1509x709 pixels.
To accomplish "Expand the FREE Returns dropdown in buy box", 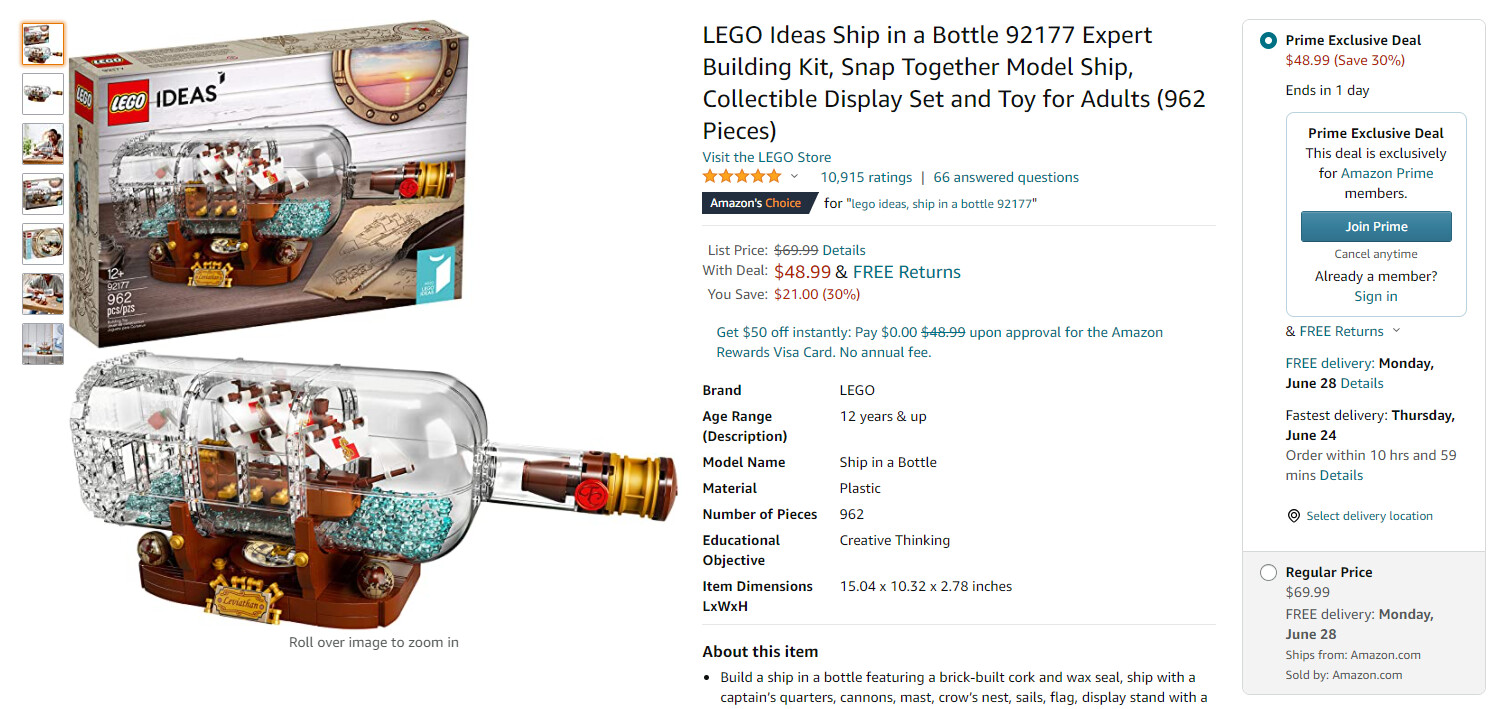I will (1396, 331).
